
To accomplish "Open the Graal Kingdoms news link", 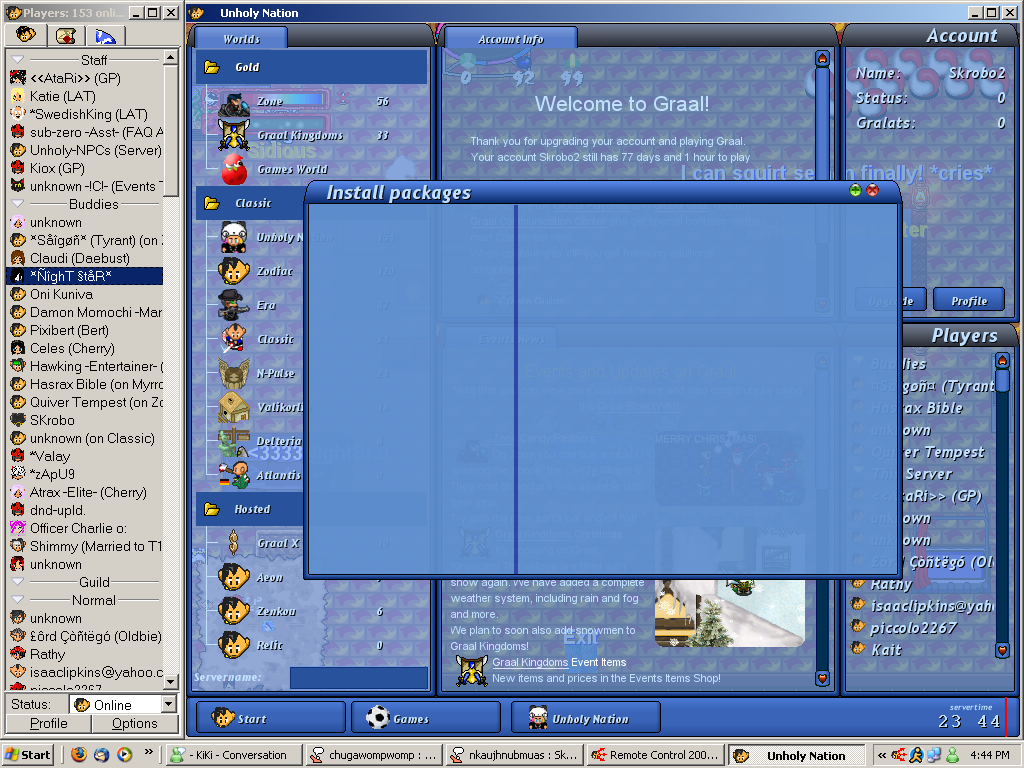I will click(529, 662).
